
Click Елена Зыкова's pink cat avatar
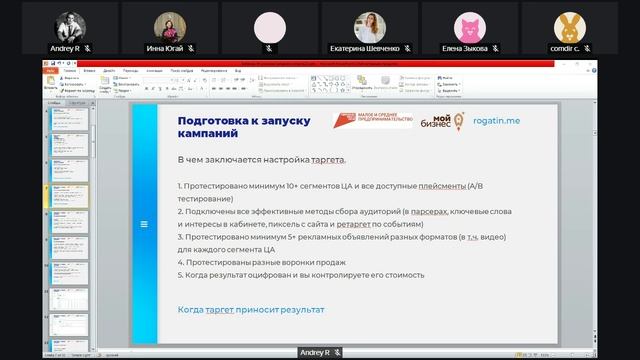point(470,27)
